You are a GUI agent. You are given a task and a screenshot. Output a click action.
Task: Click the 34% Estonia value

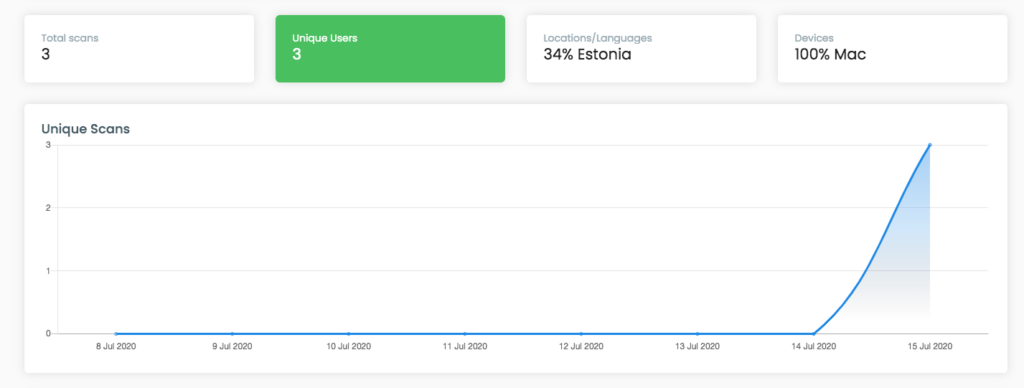coord(587,54)
